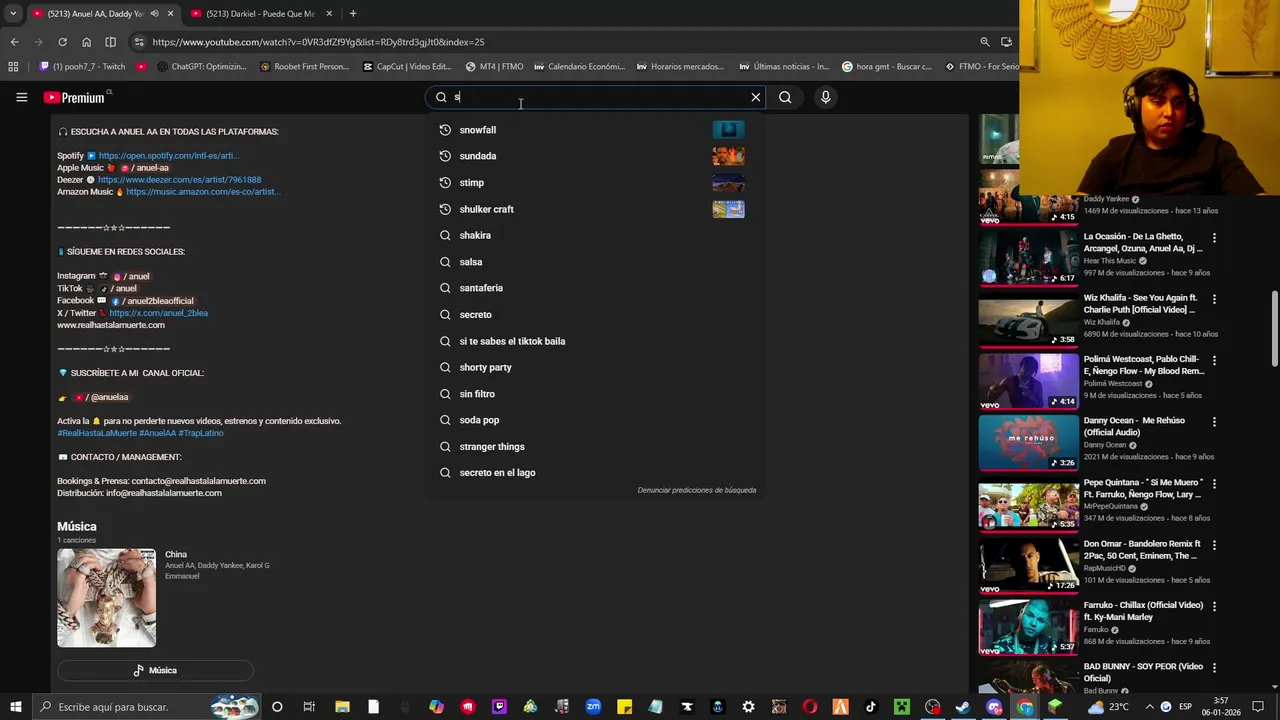Go to the browser home page
The height and width of the screenshot is (720, 1280).
pos(86,42)
